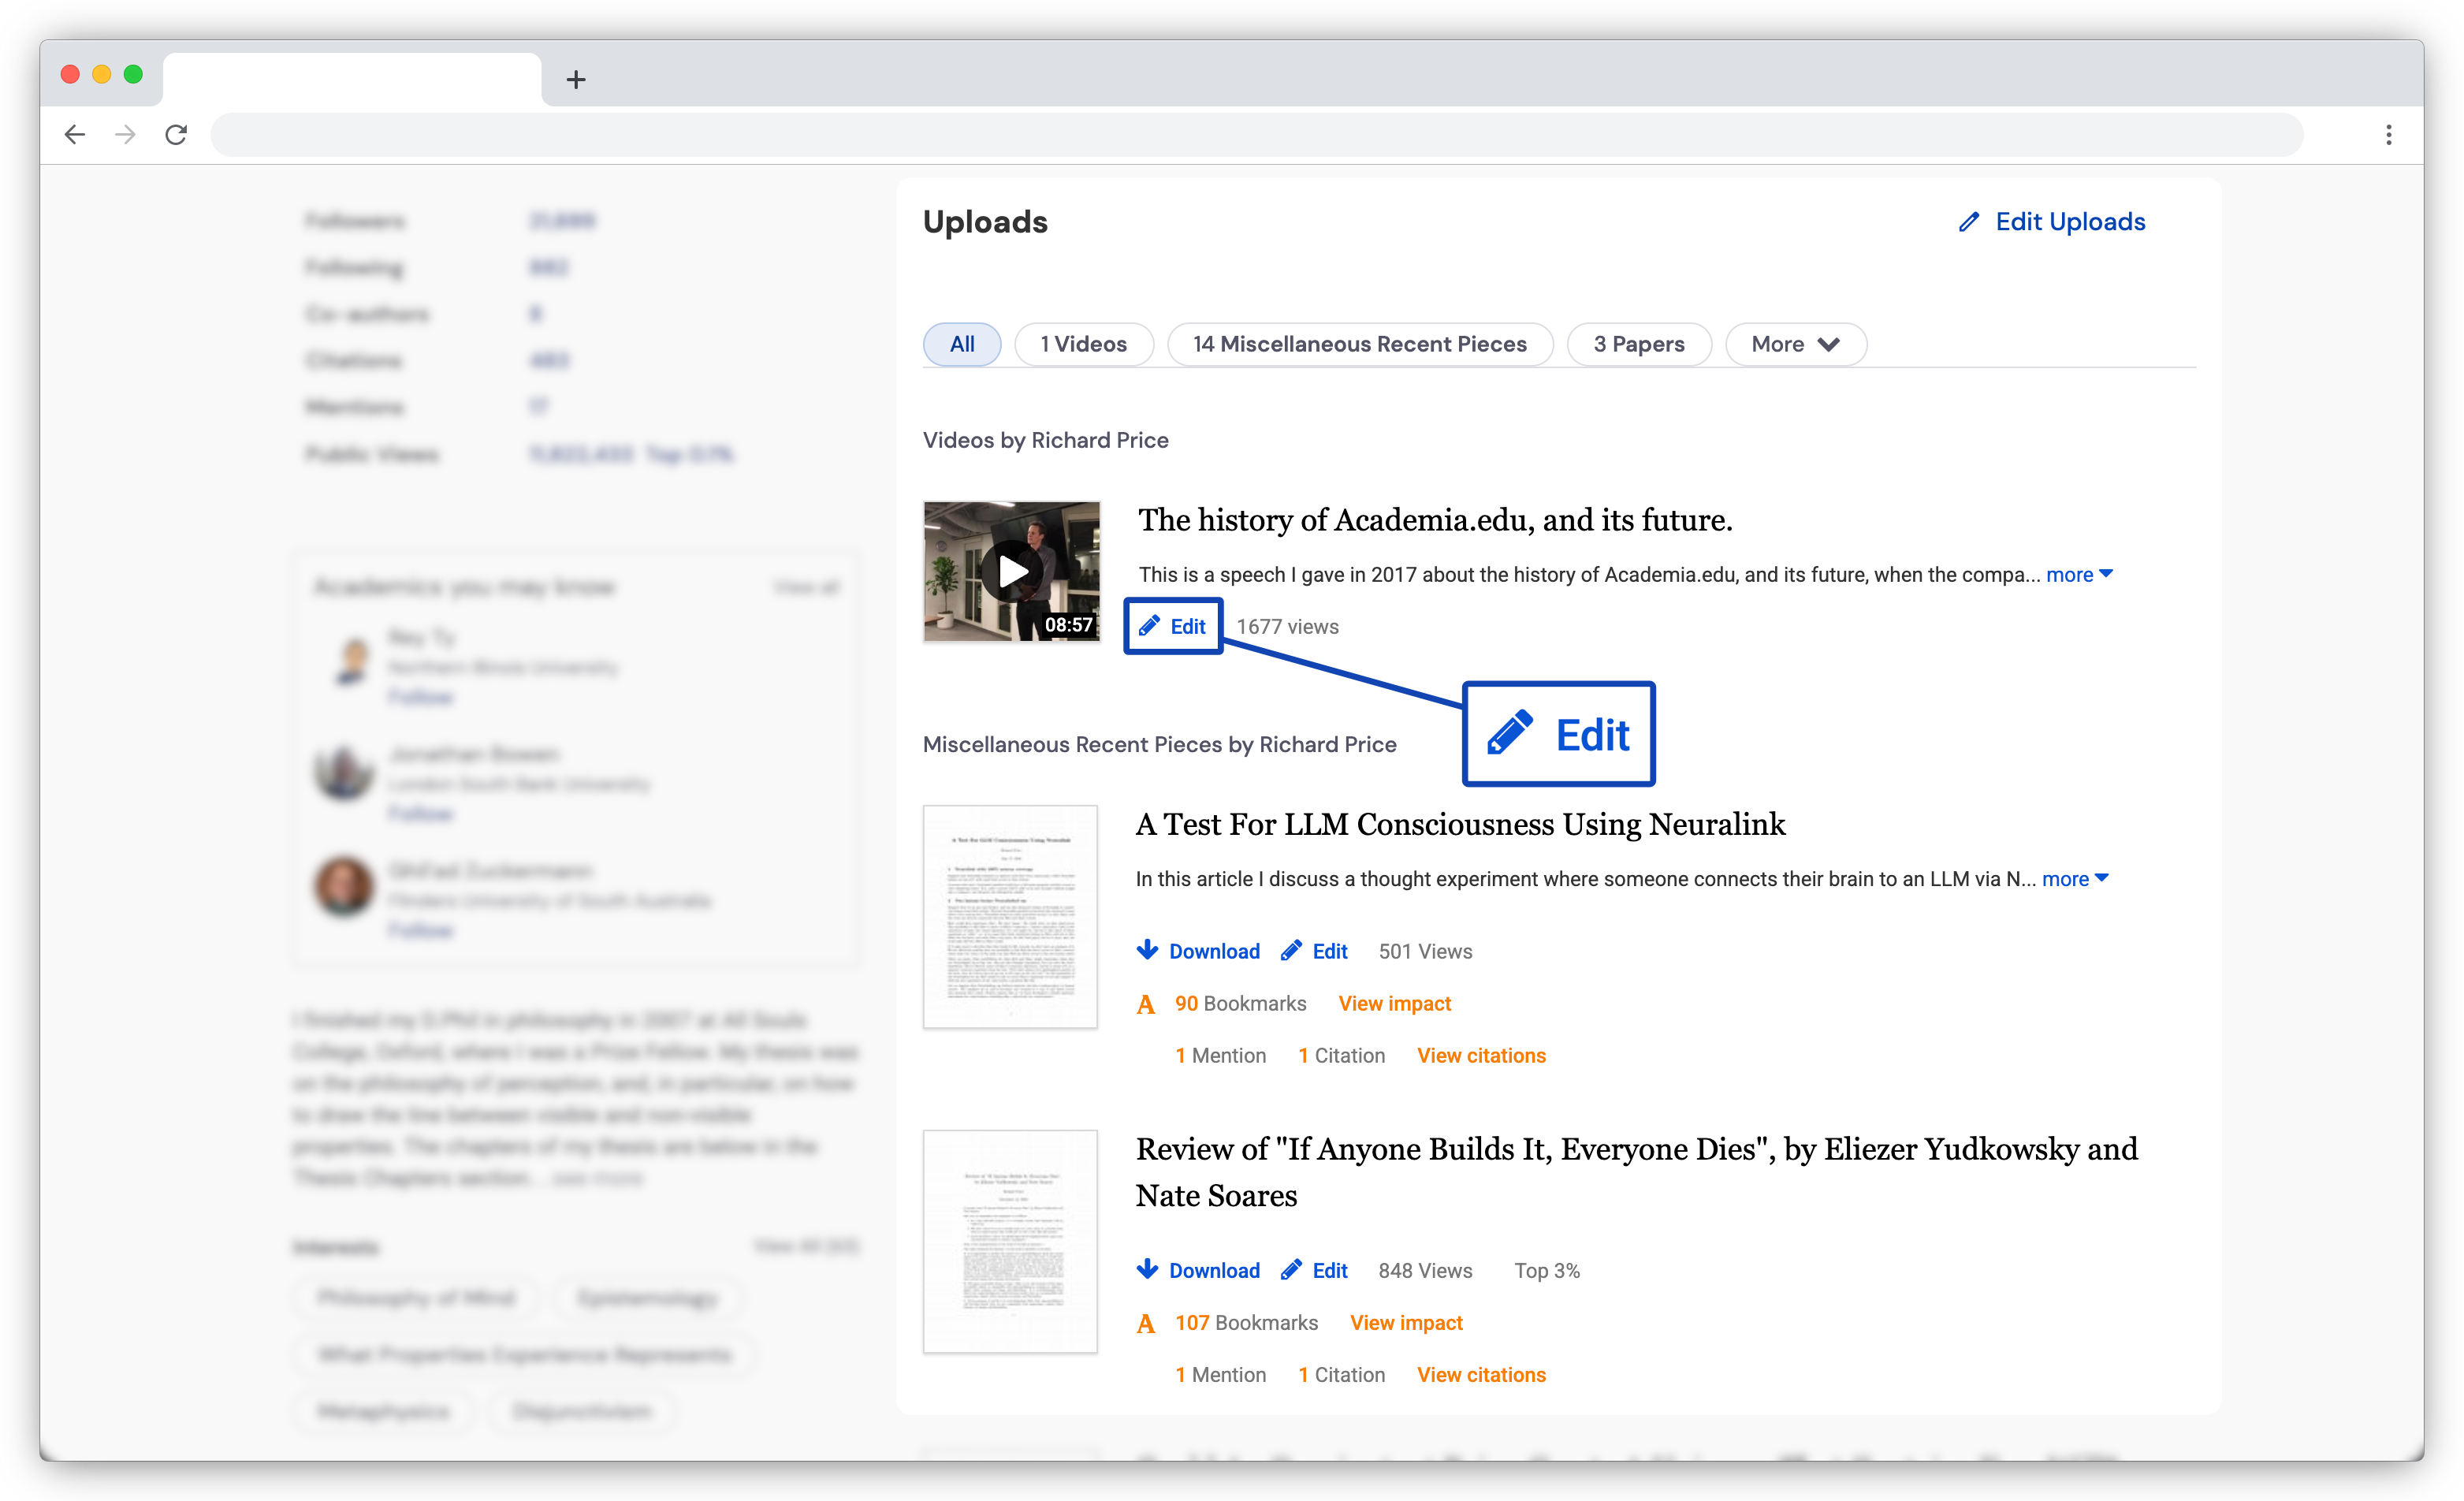Click the "90 Bookmarks" count

(x=1240, y=1003)
